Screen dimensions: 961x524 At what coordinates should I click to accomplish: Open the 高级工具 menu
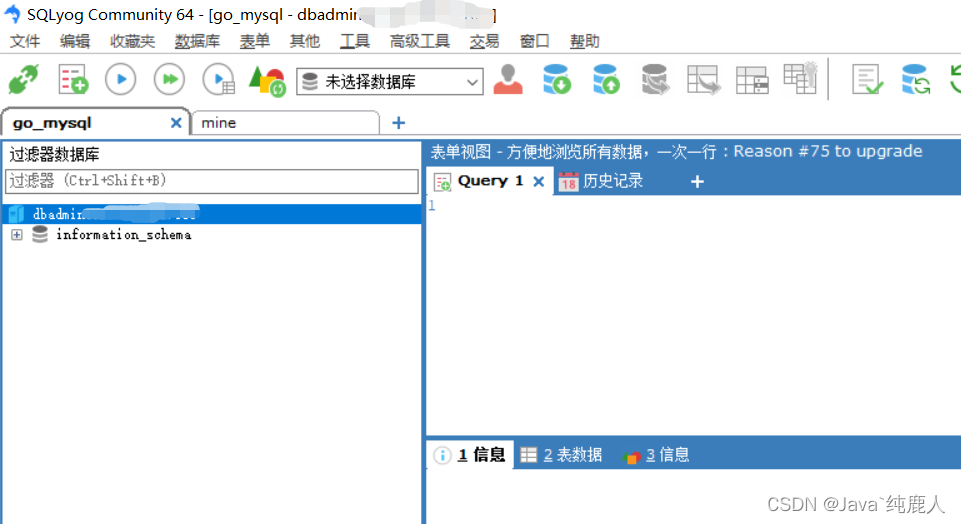[x=420, y=41]
